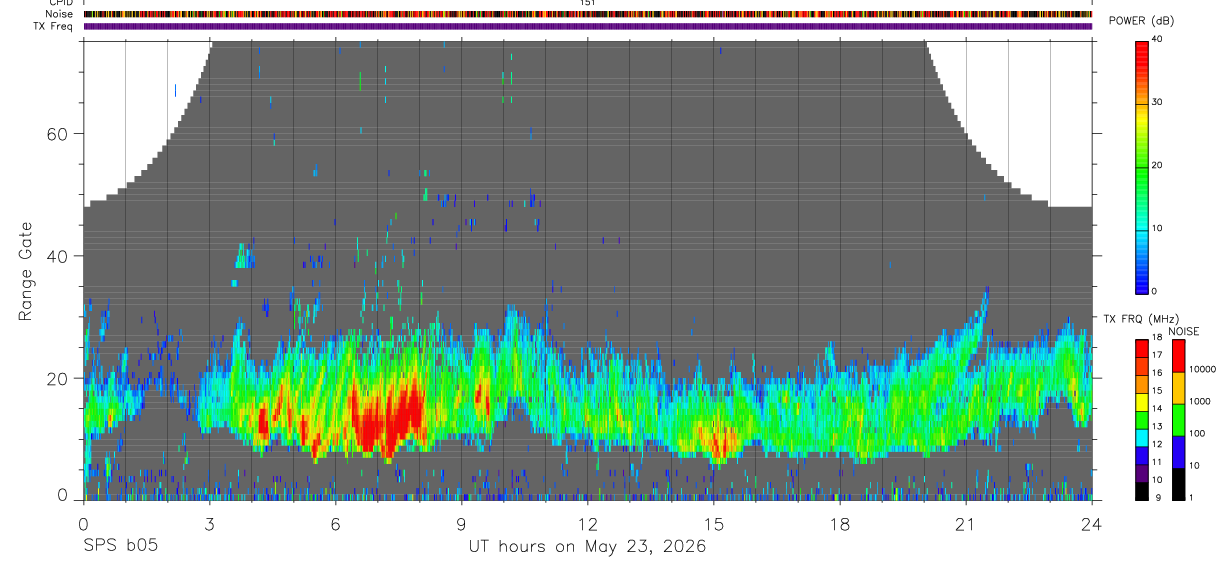Click the purple TX Freq data strip
Image resolution: width=1228 pixels, height=567 pixels.
pyautogui.click(x=588, y=26)
